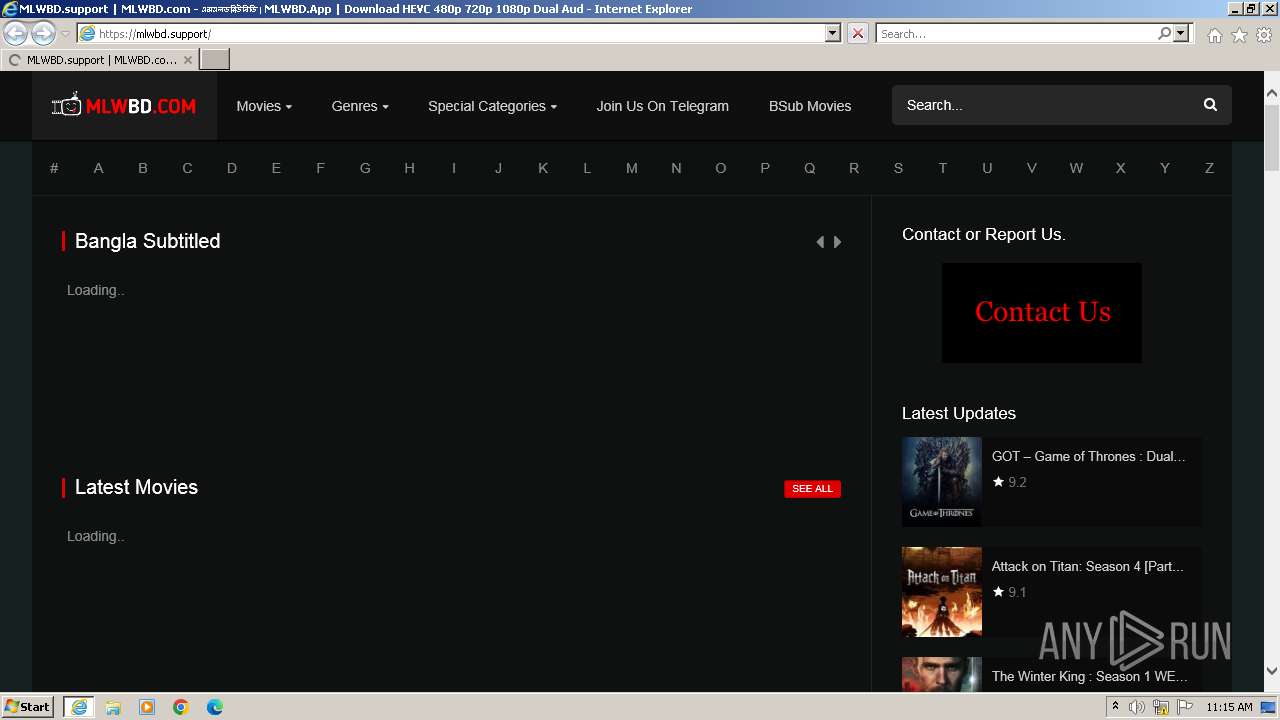Click the SEE ALL button
The image size is (1280, 720).
tap(812, 489)
